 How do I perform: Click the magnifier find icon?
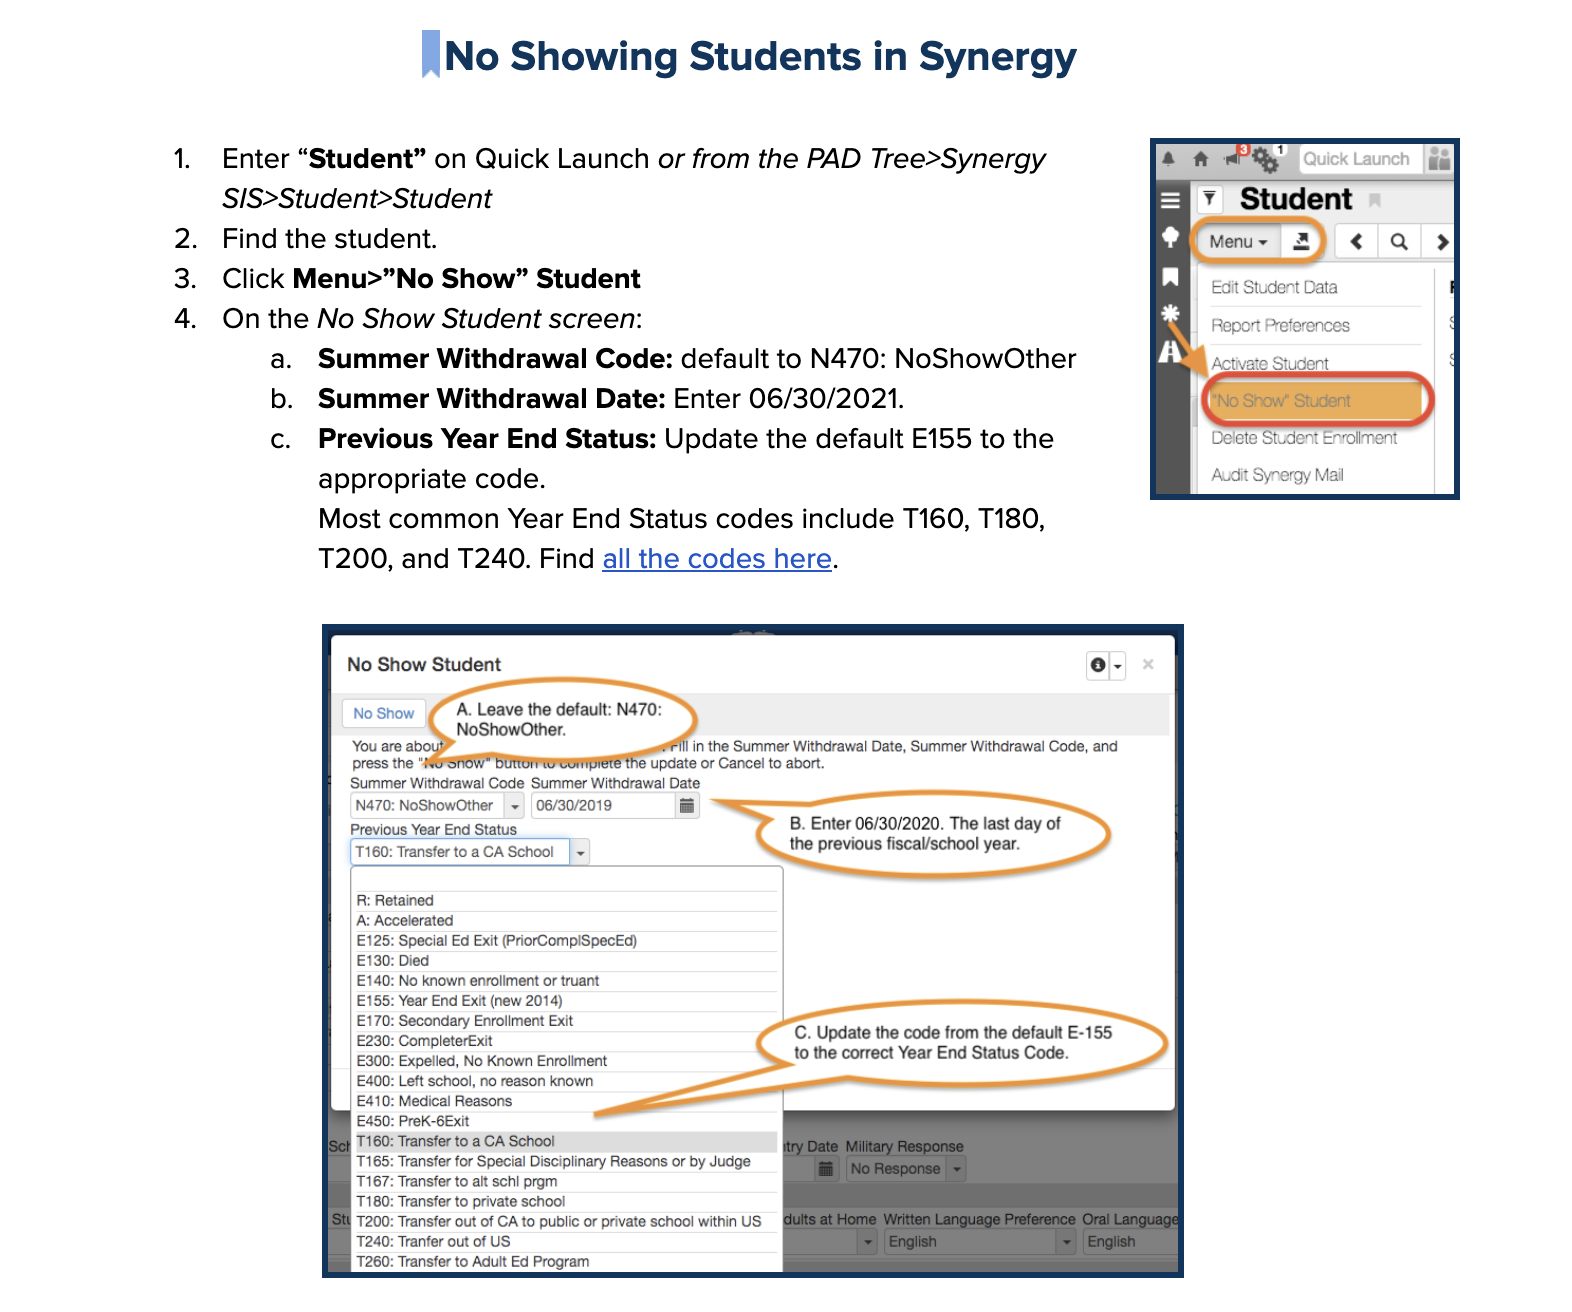[1399, 241]
